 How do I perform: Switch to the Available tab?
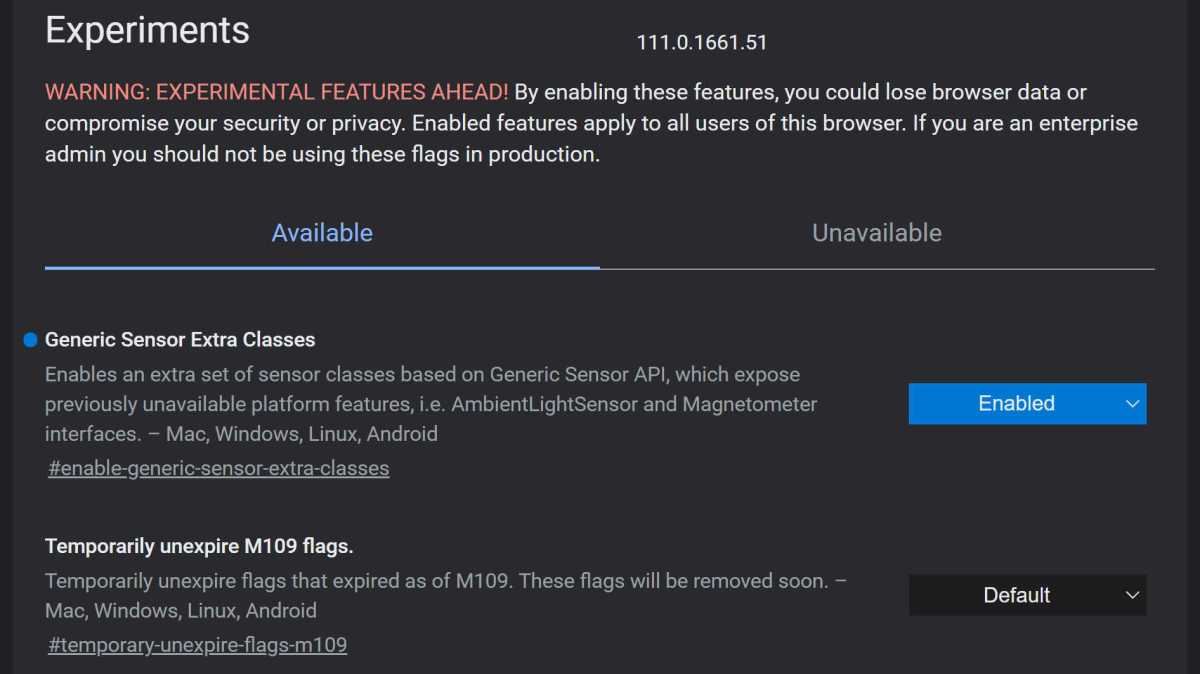(322, 233)
